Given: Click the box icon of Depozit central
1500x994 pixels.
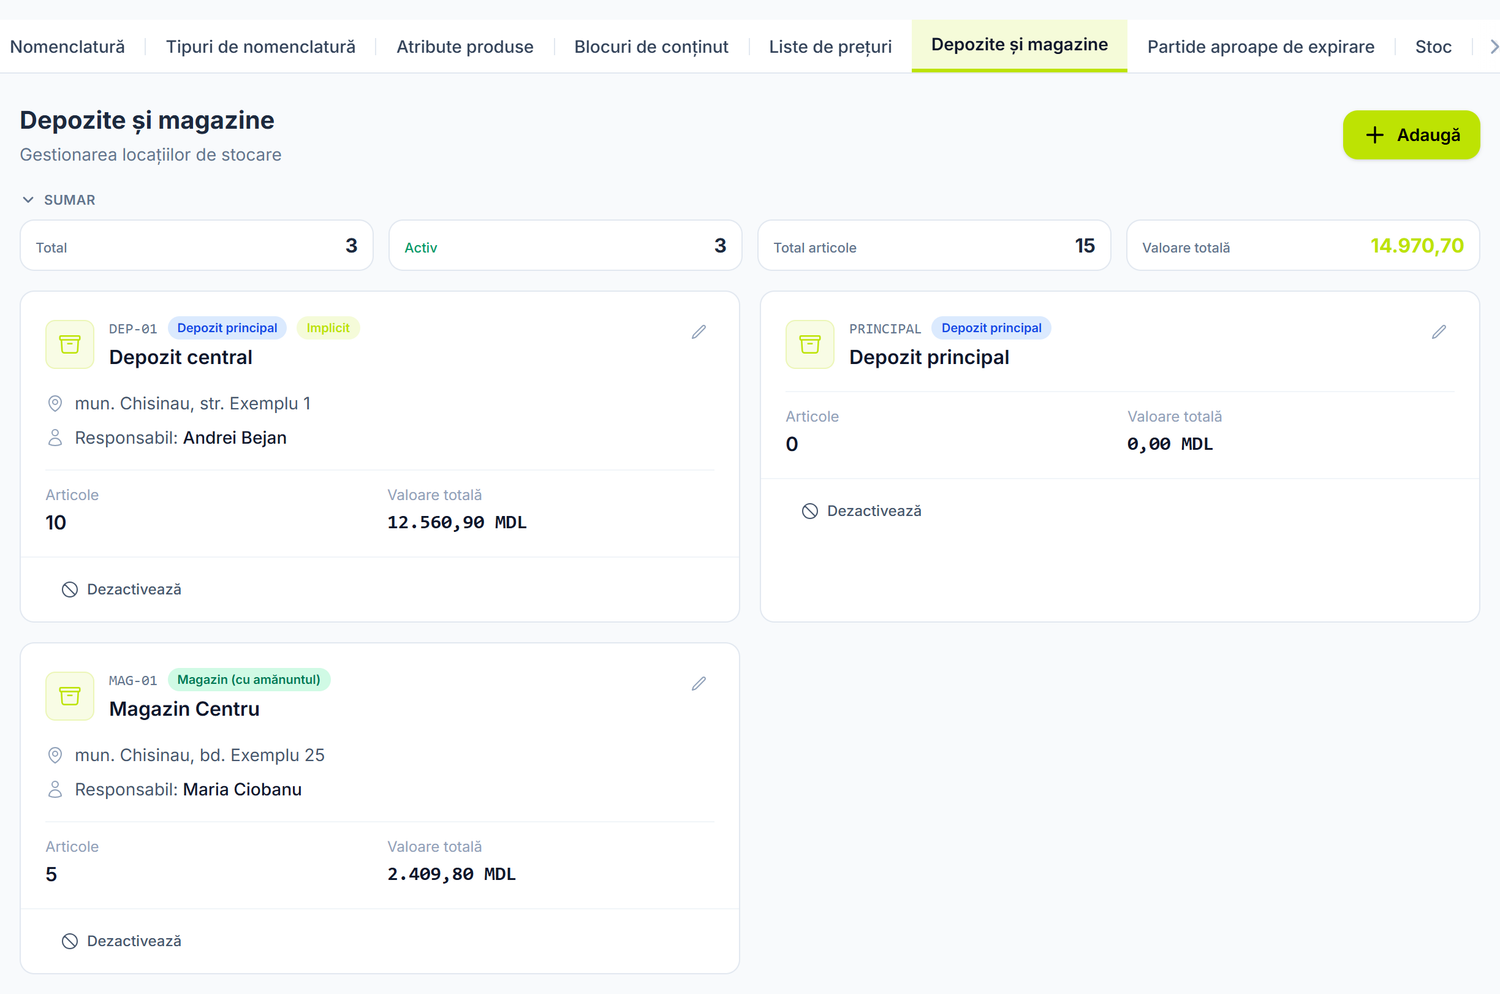Looking at the screenshot, I should click(x=70, y=344).
